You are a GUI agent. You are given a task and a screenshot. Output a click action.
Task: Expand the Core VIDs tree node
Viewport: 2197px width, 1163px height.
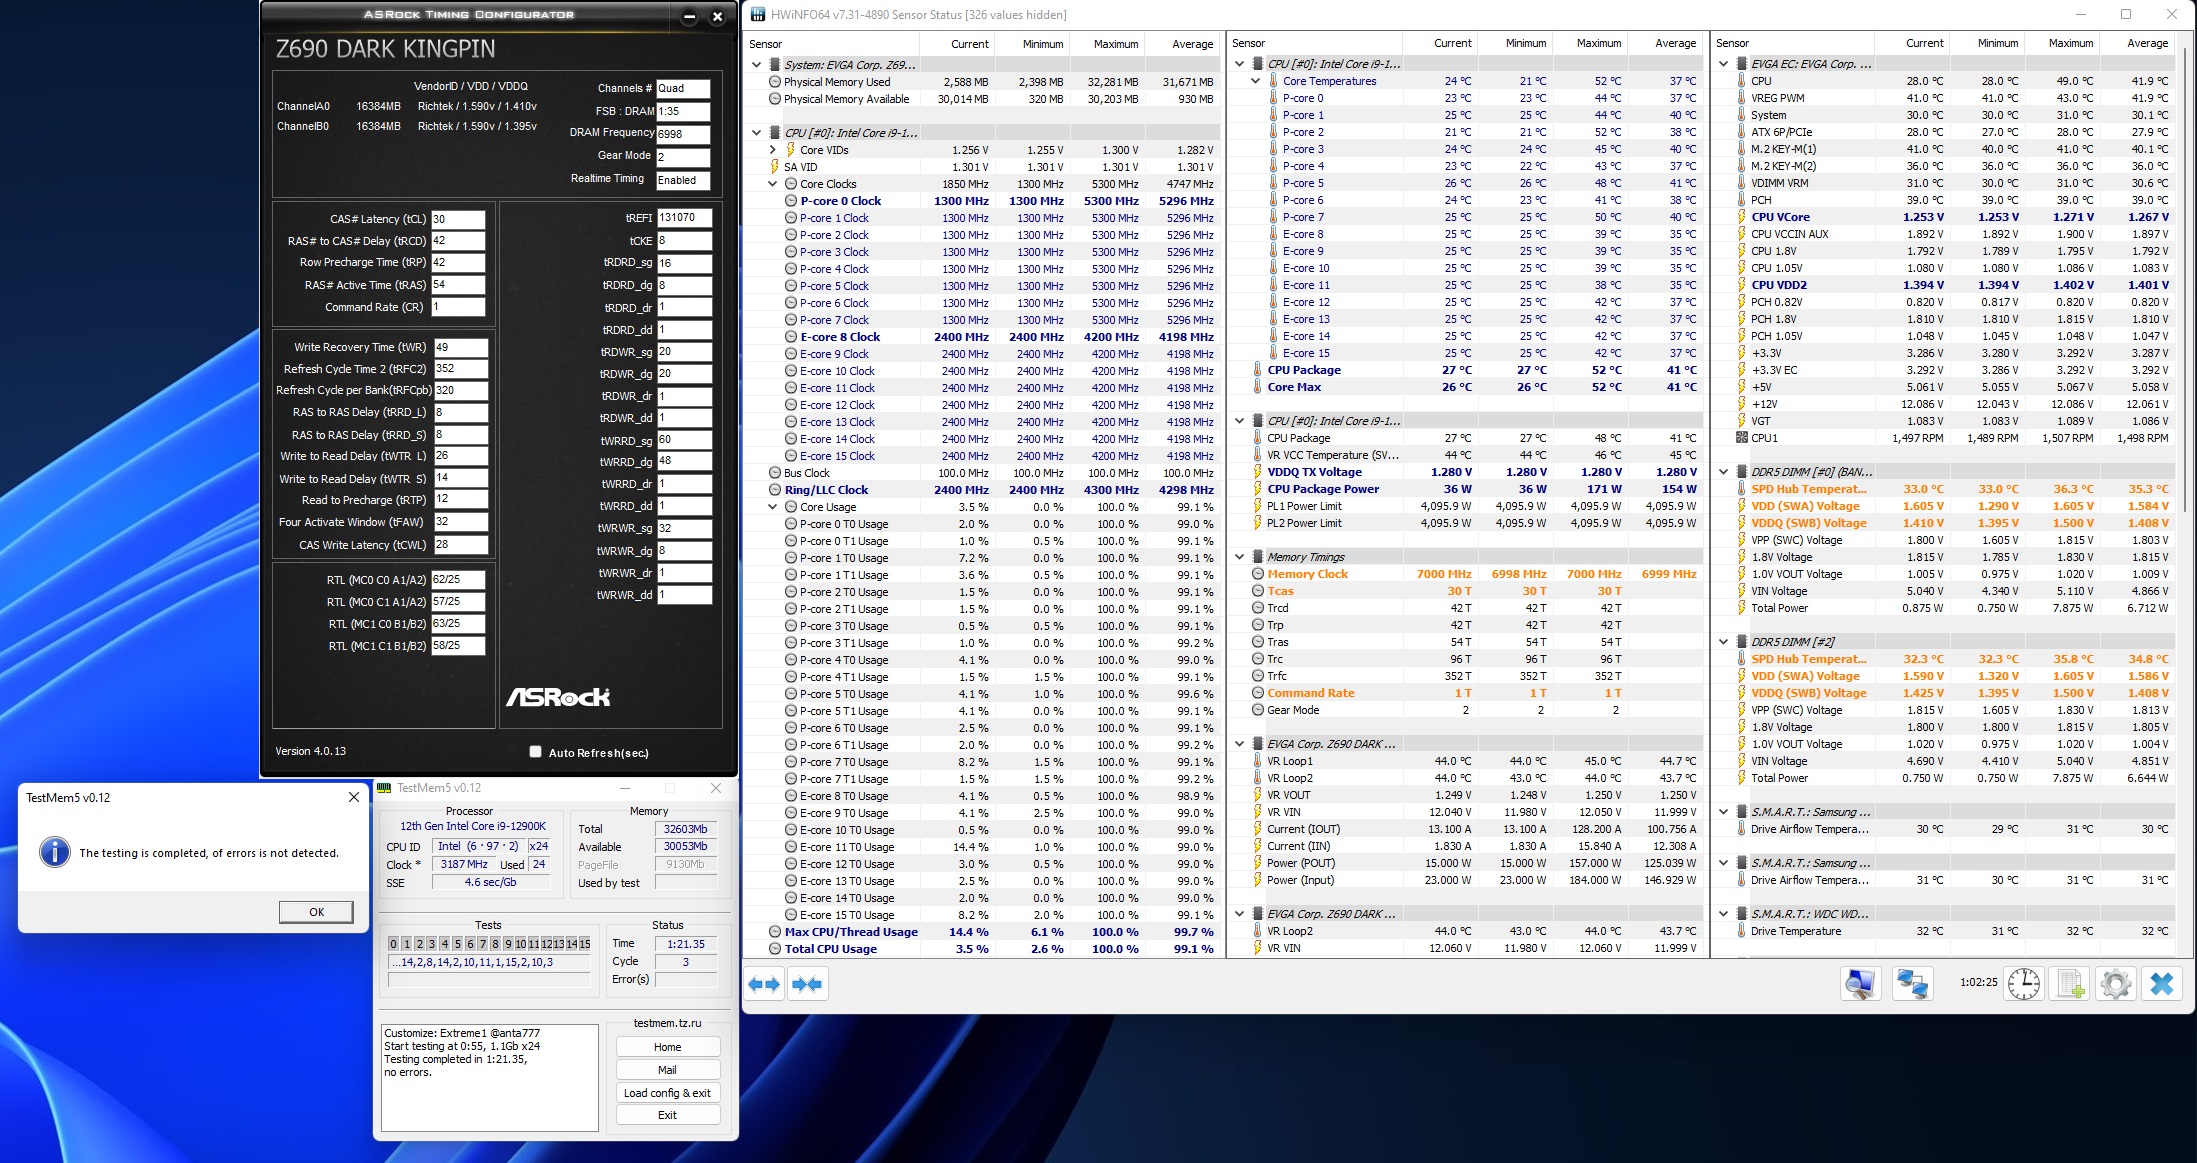[773, 150]
